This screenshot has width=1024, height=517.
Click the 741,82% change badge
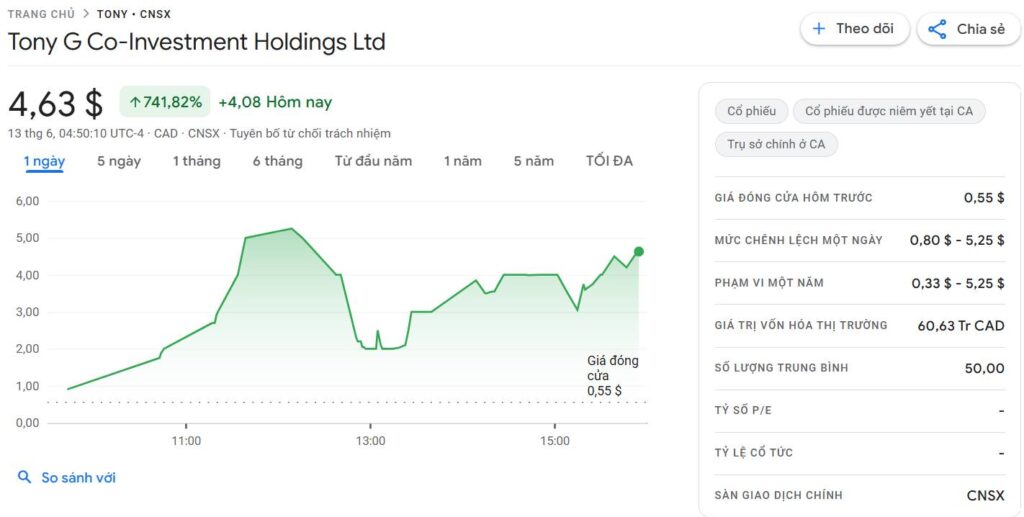pyautogui.click(x=165, y=102)
